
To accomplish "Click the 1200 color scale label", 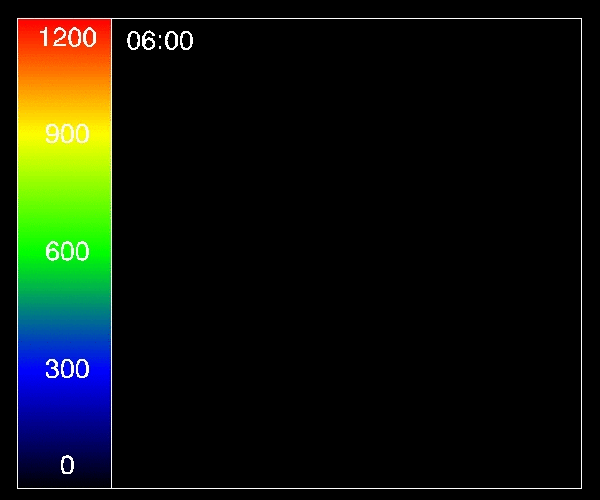I will click(x=68, y=37).
